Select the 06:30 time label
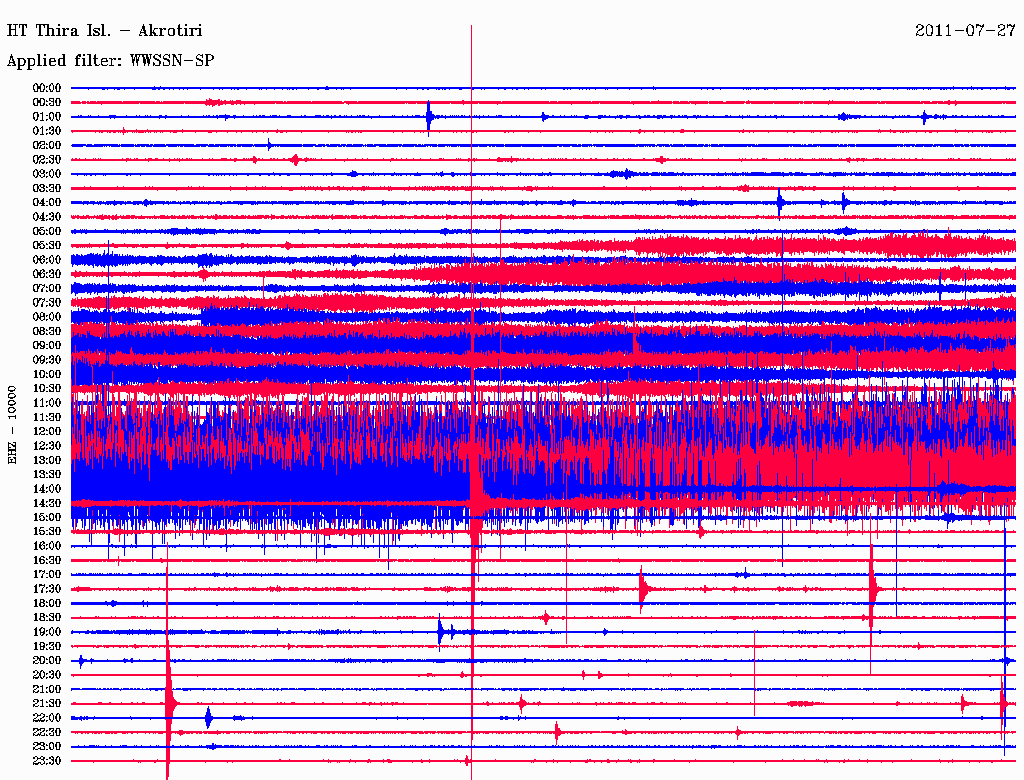The image size is (1024, 780). click(47, 274)
